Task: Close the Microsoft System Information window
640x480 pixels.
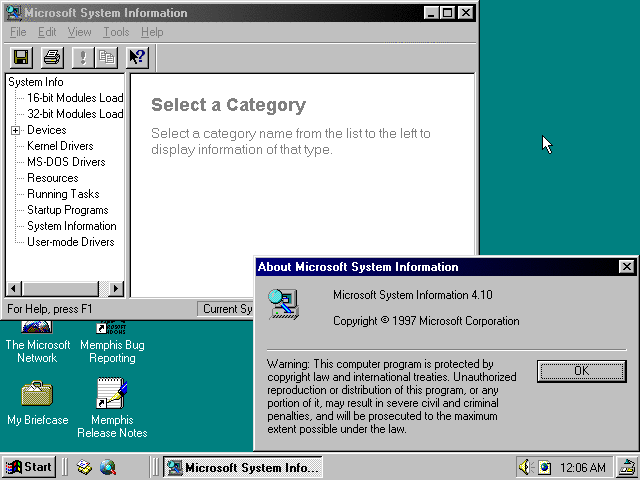Action: pyautogui.click(x=465, y=13)
